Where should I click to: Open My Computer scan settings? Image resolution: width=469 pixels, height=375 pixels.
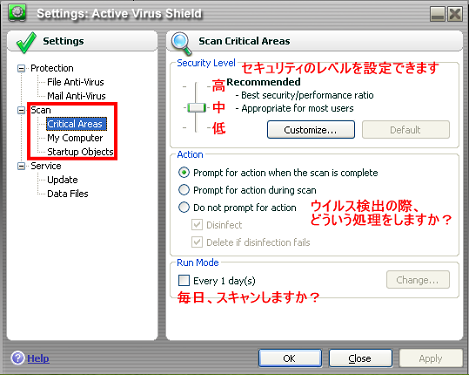coord(75,138)
